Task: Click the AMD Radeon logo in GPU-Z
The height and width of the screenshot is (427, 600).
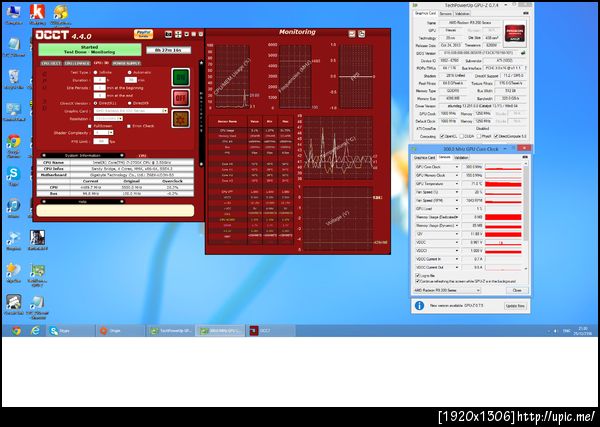Action: point(515,33)
